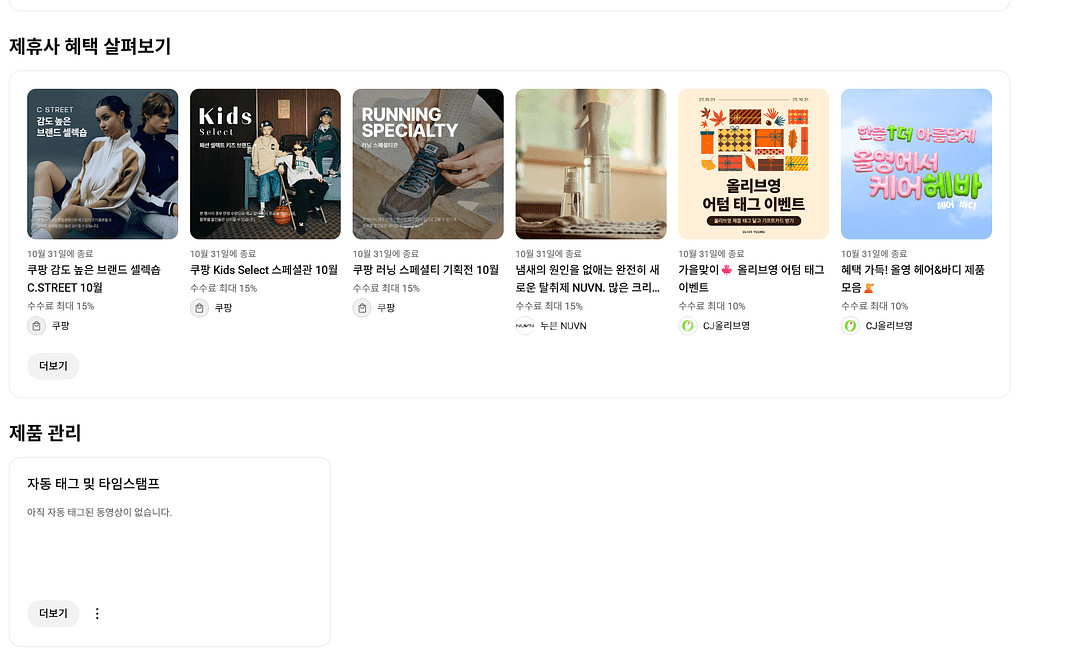Open 올리브영 어텀 태그 이벤트 thumbnail
1080x659 pixels.
(753, 164)
